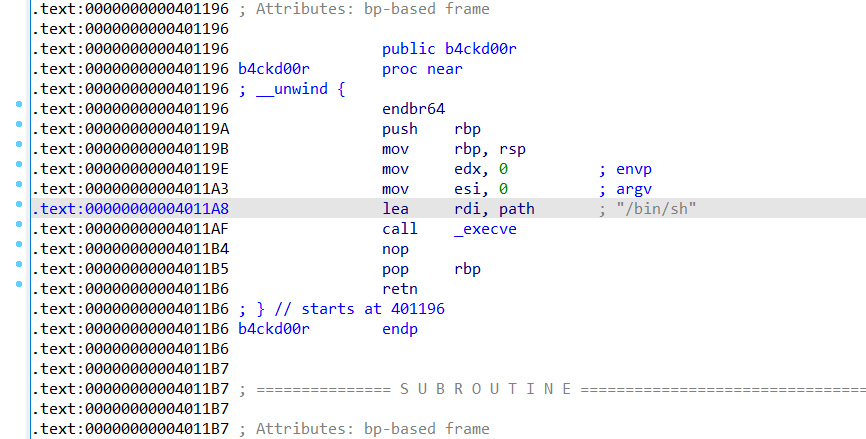Click the gutter dot on the highlighted lea line
866x439 pixels.
click(x=20, y=204)
